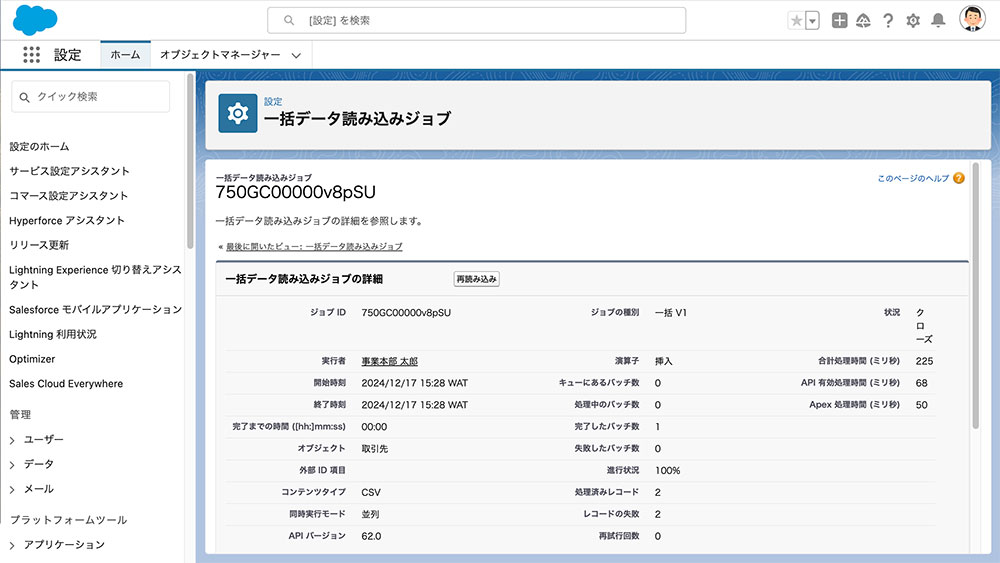Screen dimensions: 1000x563
Task: Expand the ユーザー tree node
Action: click(x=12, y=440)
